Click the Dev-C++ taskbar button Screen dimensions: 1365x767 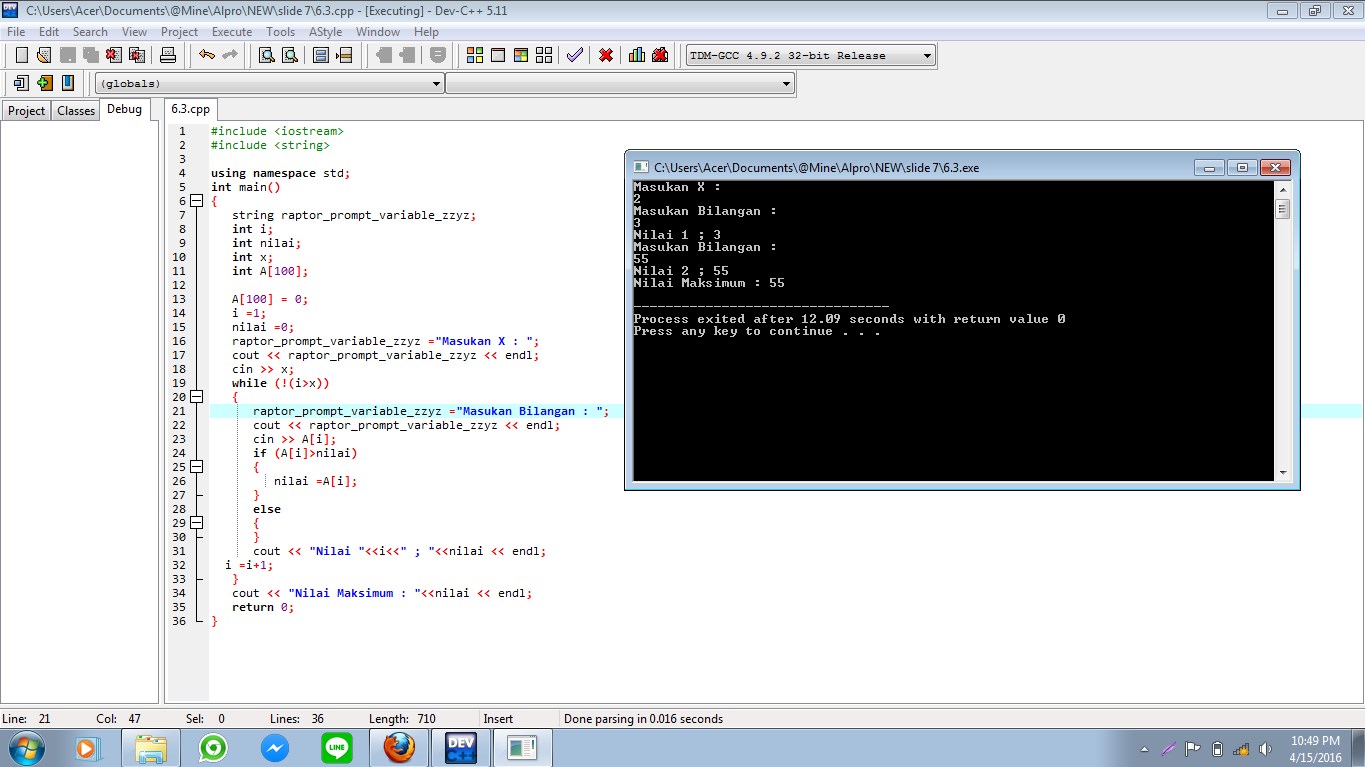(460, 747)
